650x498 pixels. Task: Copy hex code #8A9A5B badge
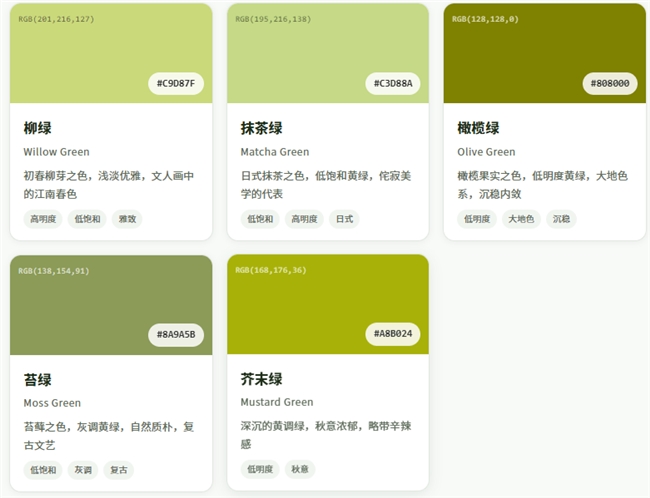coord(176,335)
